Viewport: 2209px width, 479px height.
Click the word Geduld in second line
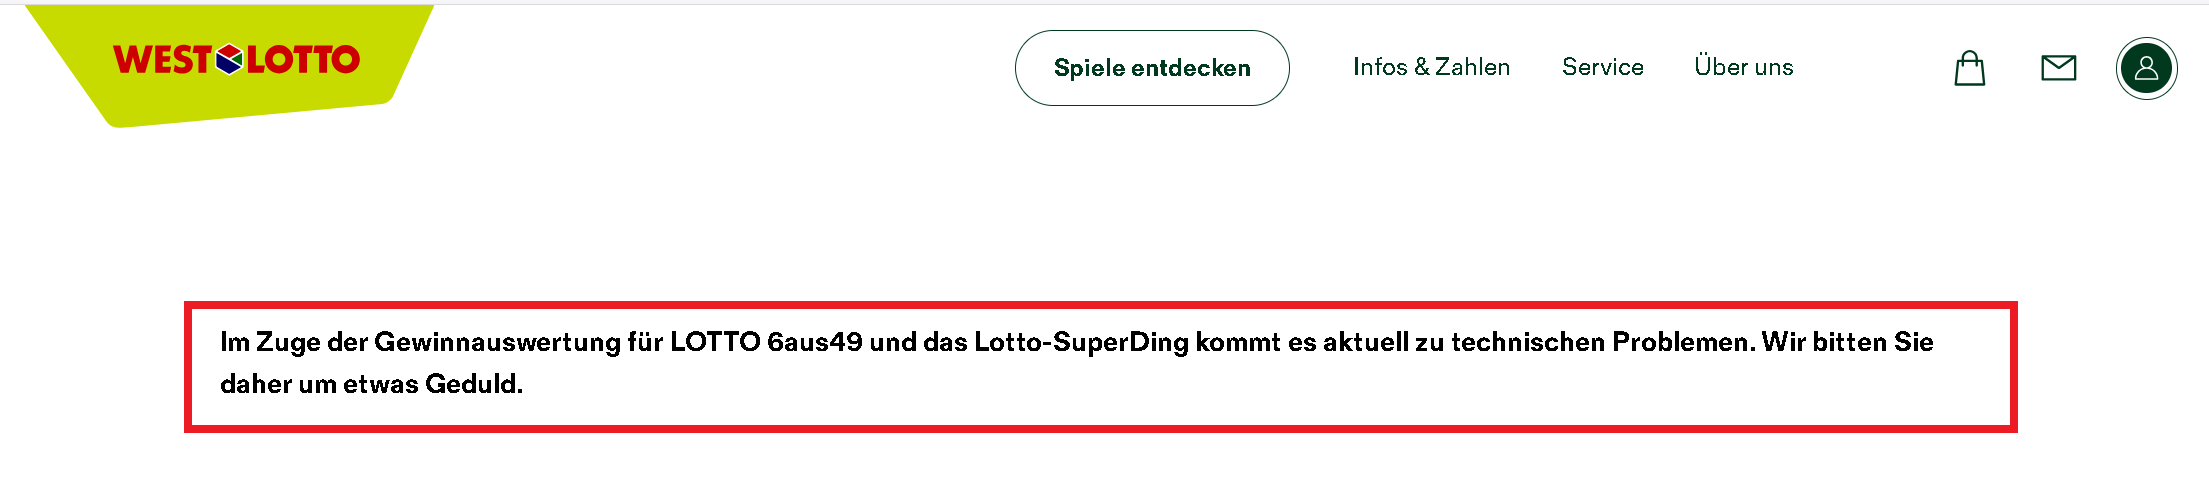click(473, 384)
